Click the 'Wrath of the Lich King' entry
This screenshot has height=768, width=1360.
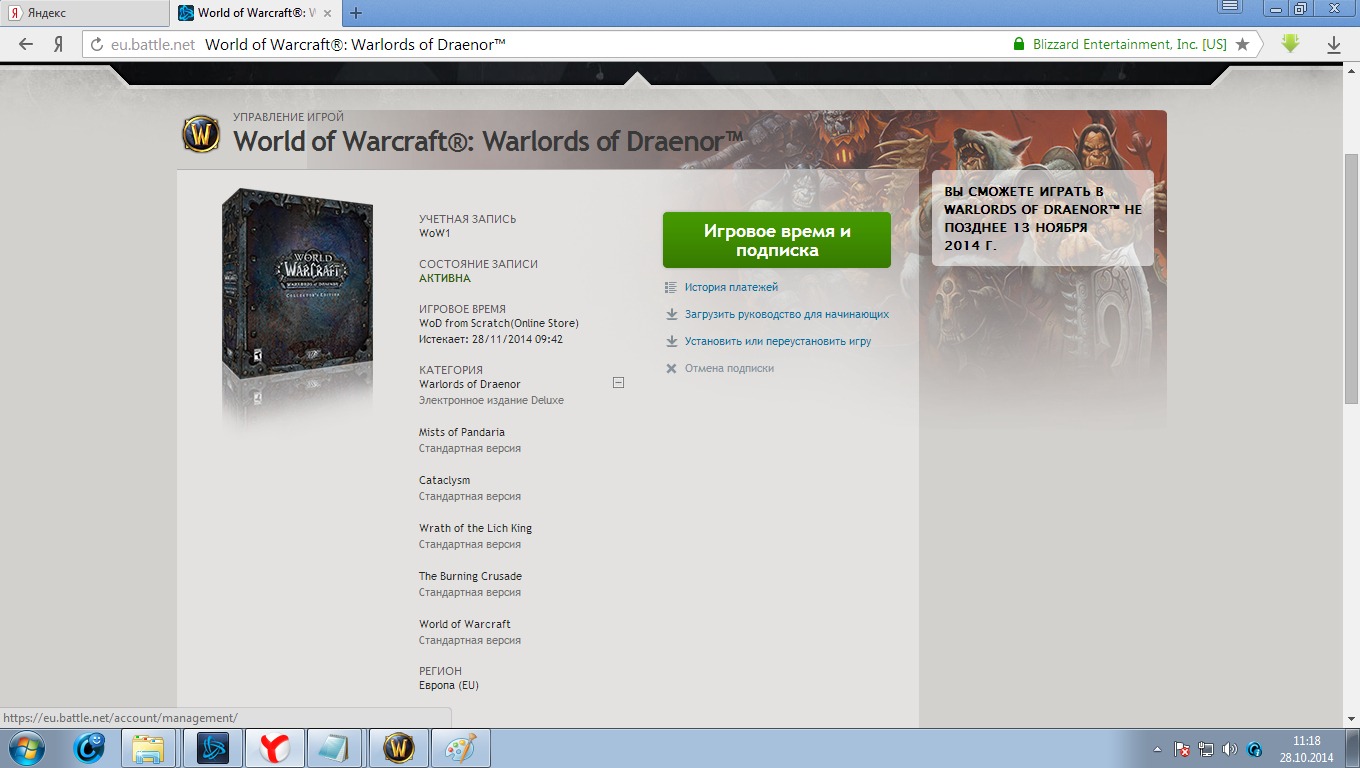475,528
